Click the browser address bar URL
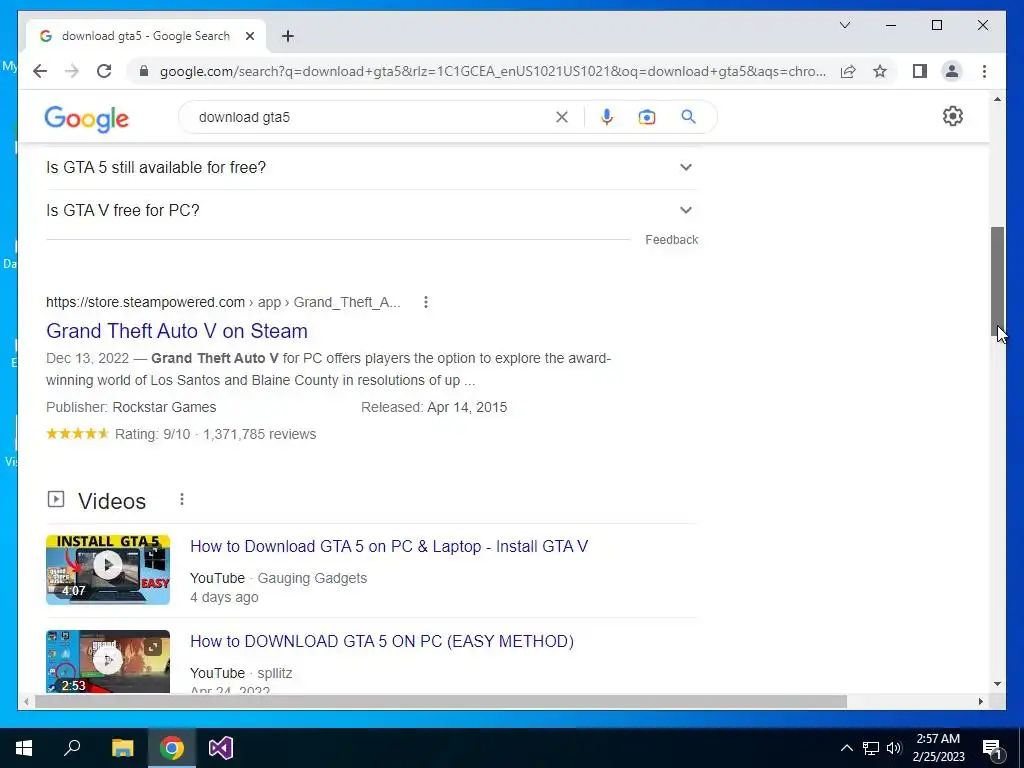1024x768 pixels. click(x=493, y=71)
